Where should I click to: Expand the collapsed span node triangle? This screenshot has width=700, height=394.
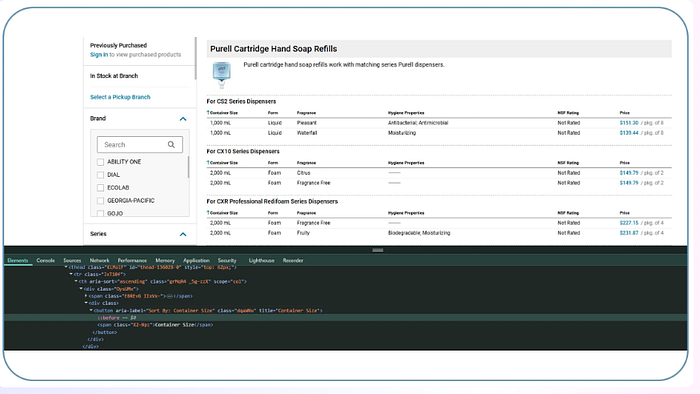[86, 296]
